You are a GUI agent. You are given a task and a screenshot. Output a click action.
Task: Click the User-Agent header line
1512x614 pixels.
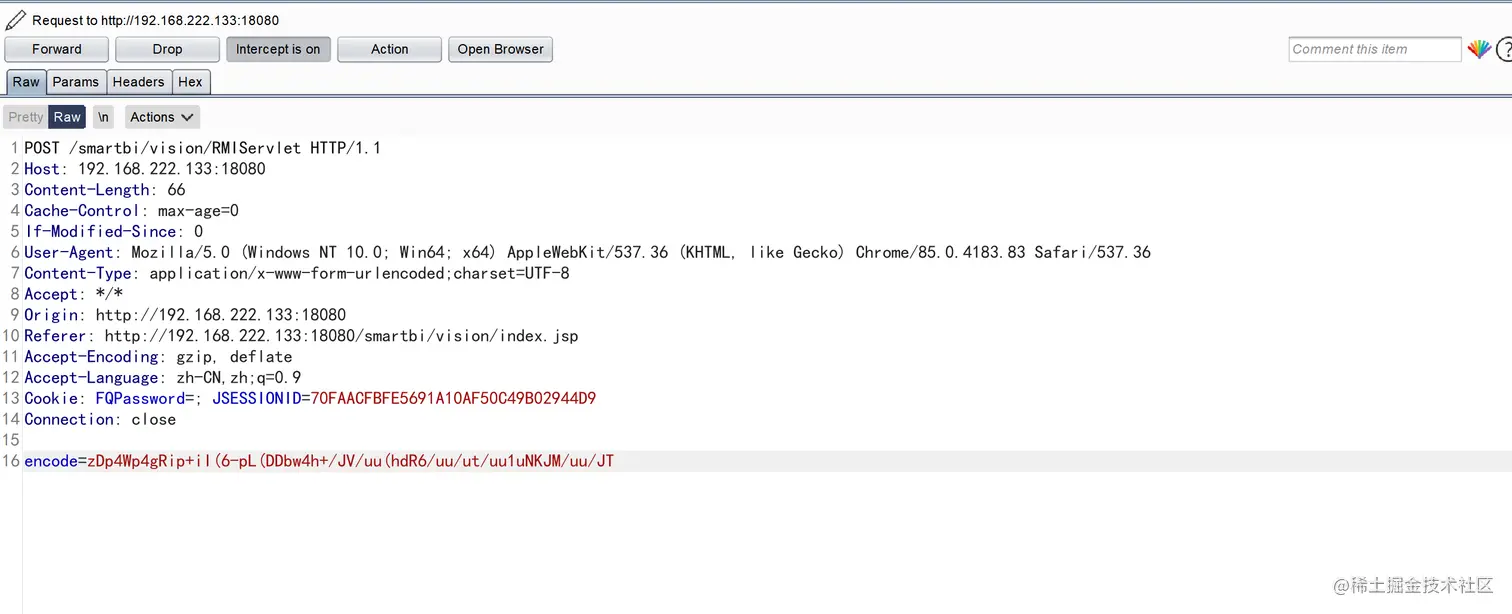pos(588,252)
